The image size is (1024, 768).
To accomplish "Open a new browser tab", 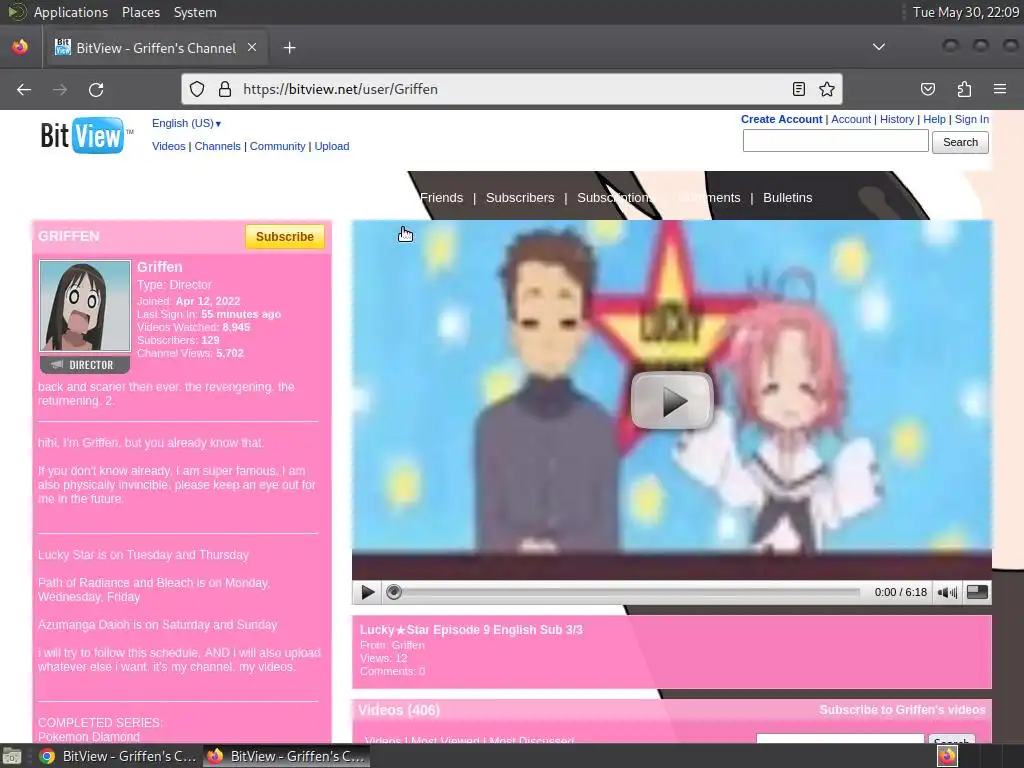I will coord(289,48).
